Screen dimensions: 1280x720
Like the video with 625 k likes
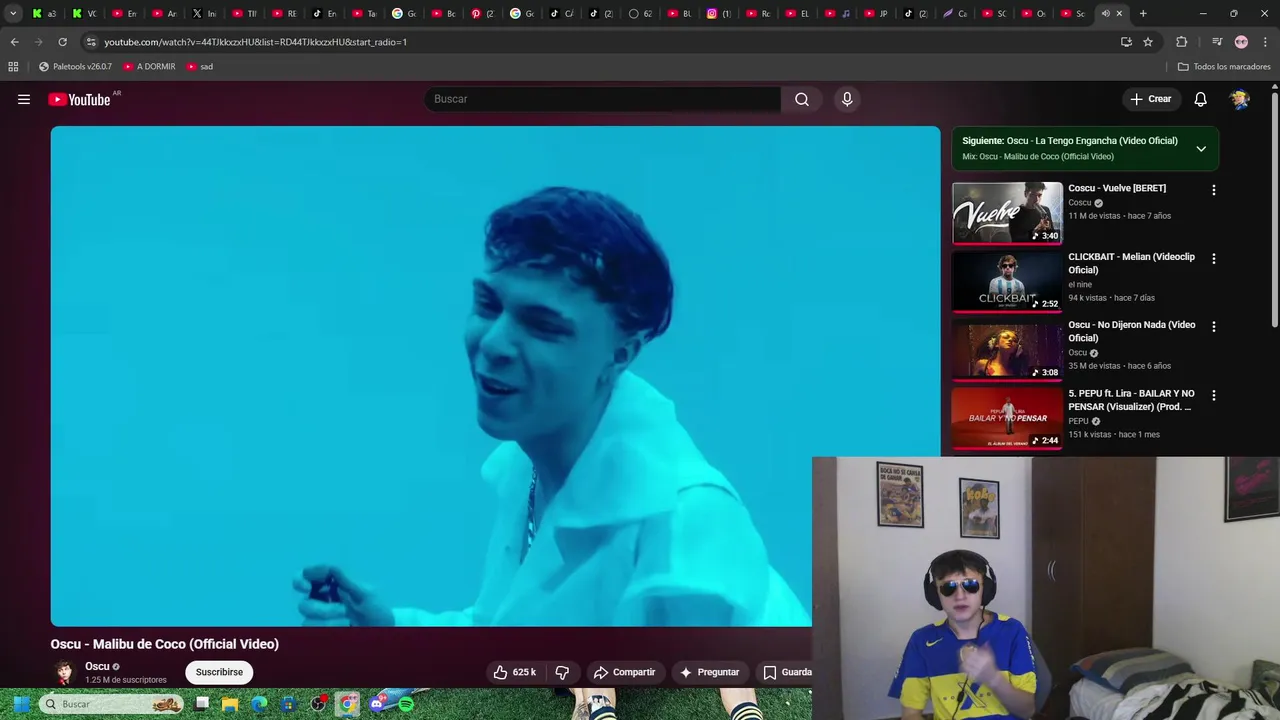(515, 672)
